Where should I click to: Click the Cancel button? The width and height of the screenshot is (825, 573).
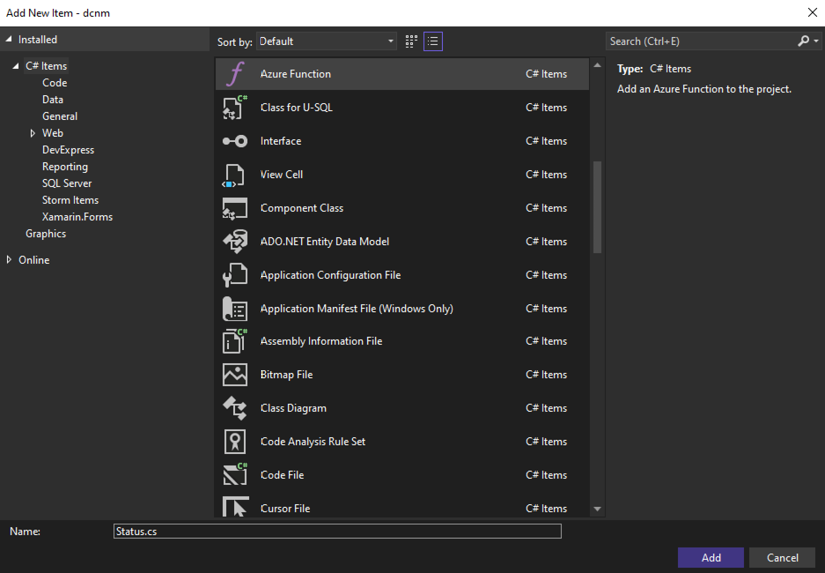point(782,558)
